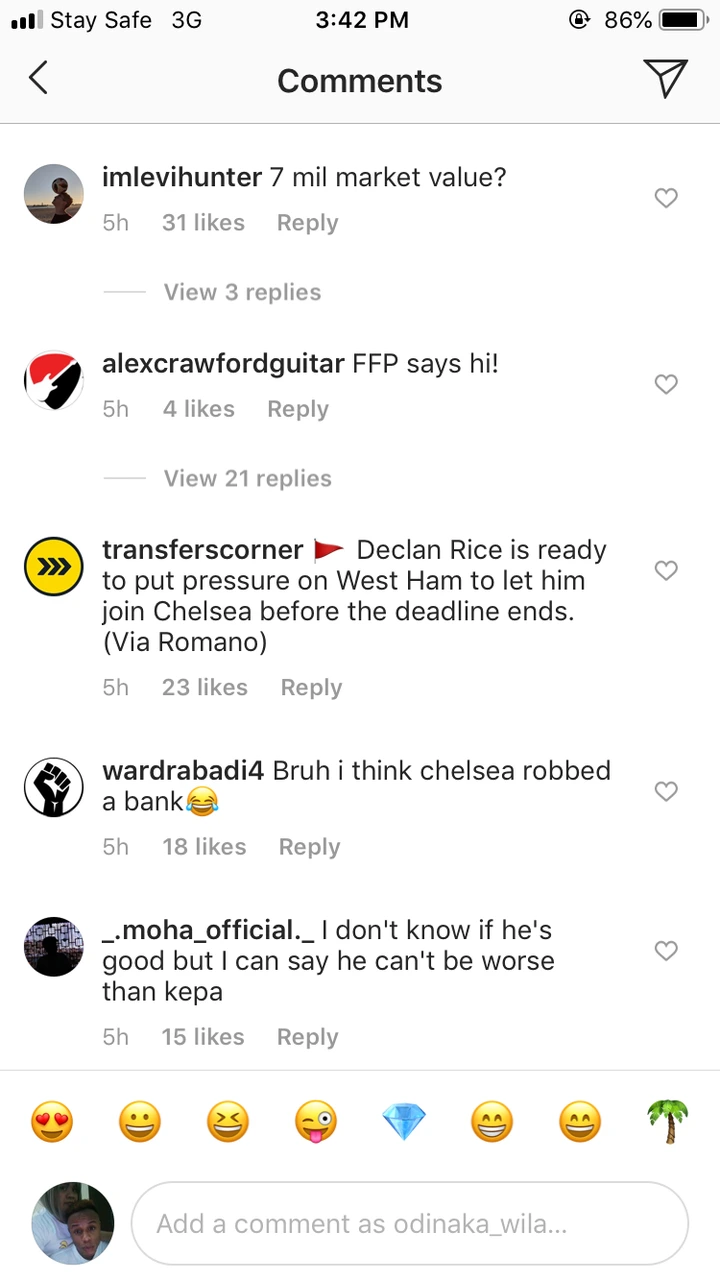Tap the back arrow in Comments header

tap(38, 78)
